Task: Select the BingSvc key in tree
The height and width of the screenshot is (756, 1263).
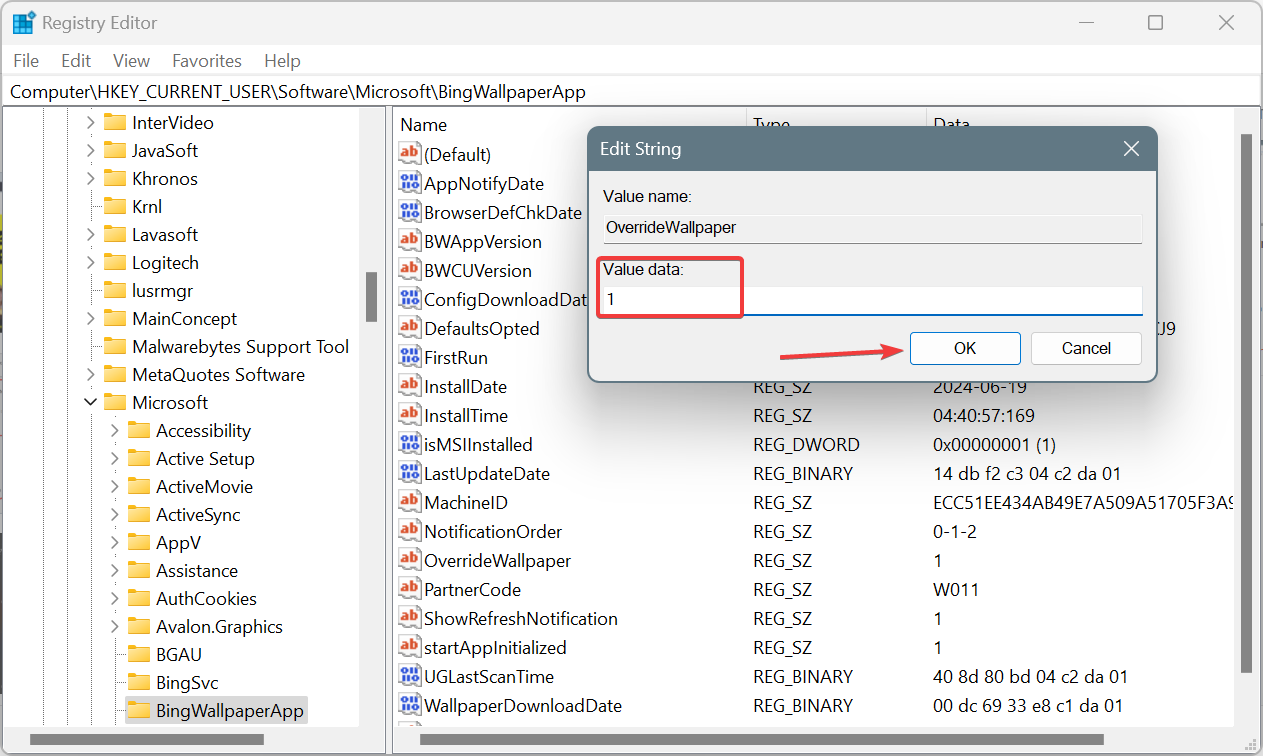Action: (x=187, y=683)
